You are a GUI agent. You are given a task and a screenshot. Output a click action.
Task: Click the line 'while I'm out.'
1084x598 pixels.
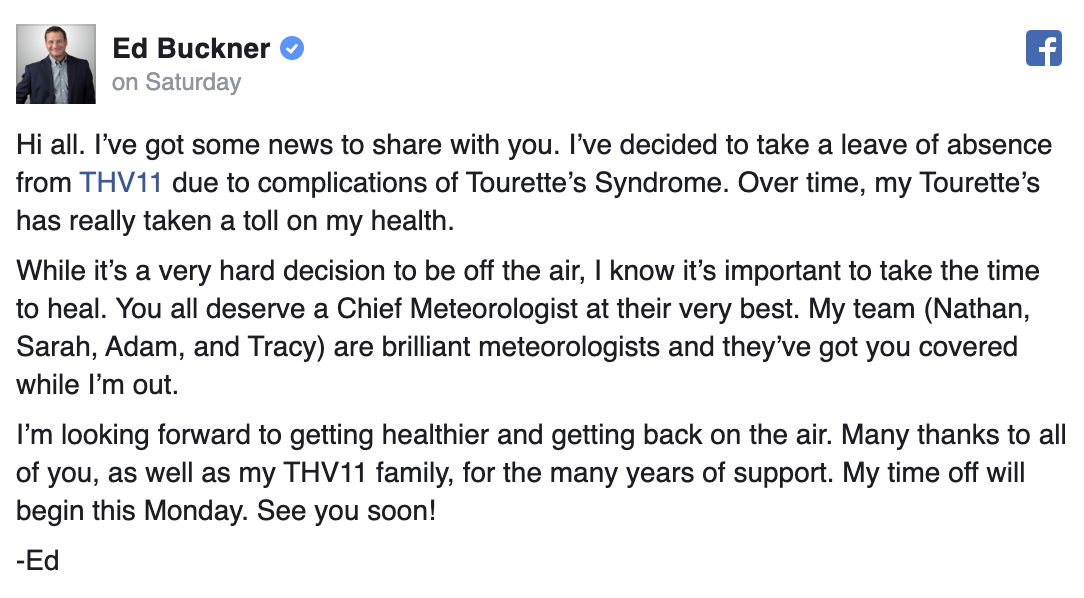(97, 385)
